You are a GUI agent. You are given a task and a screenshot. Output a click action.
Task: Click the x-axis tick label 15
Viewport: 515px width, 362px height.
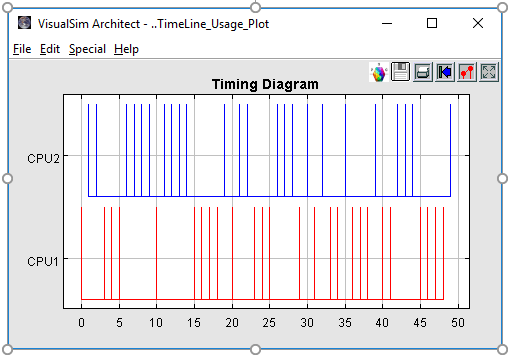tap(194, 322)
